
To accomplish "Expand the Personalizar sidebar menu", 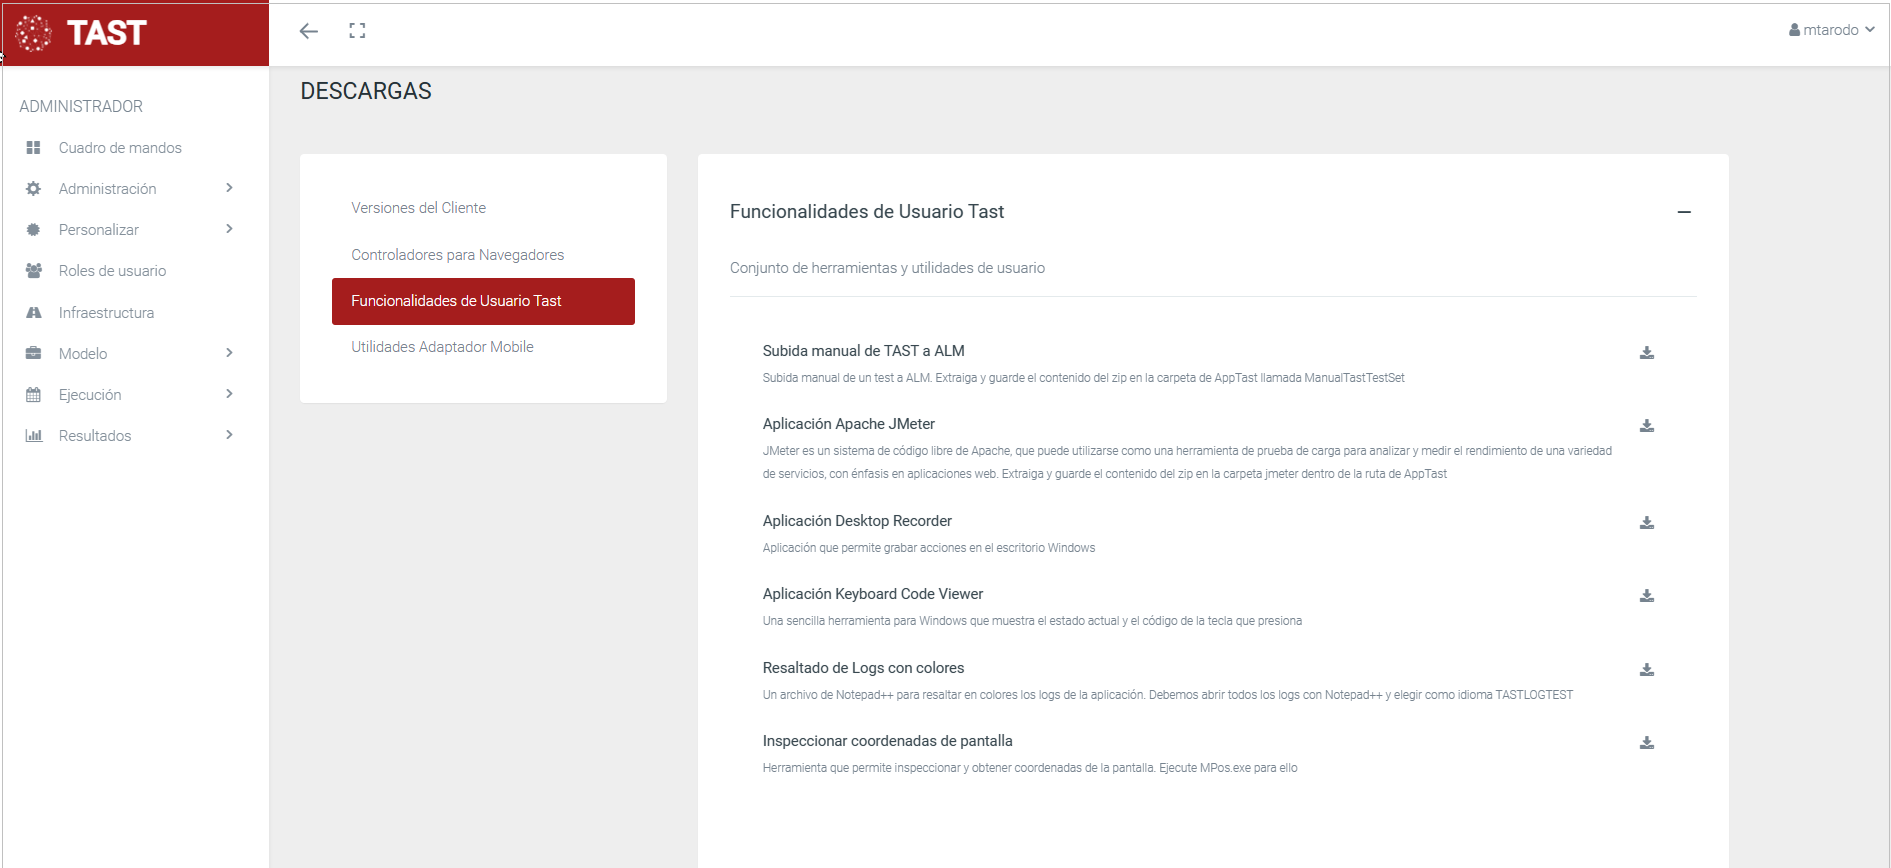I will (x=130, y=230).
